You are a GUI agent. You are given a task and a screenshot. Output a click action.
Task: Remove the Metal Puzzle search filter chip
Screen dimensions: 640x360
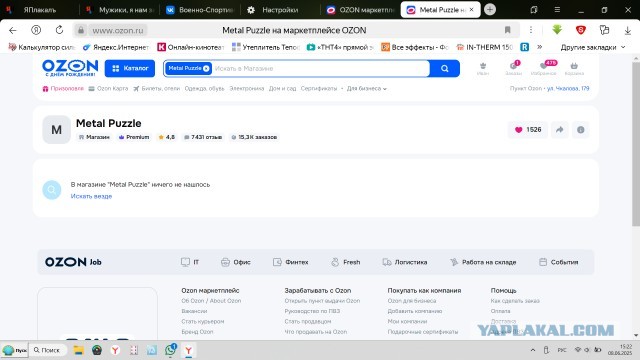[206, 69]
